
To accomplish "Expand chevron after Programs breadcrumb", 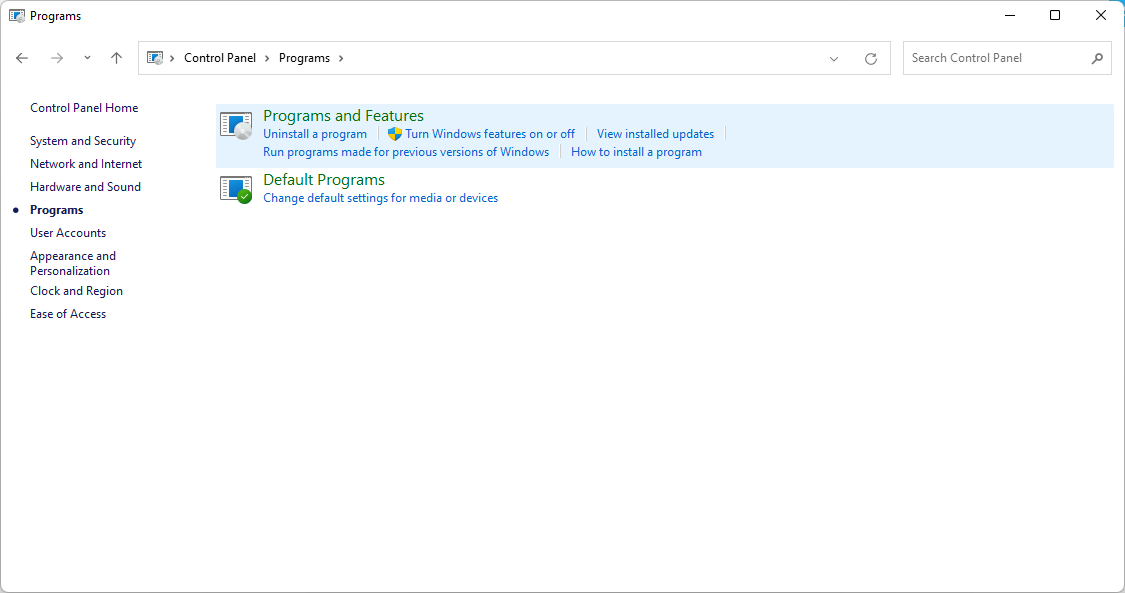I will [341, 58].
